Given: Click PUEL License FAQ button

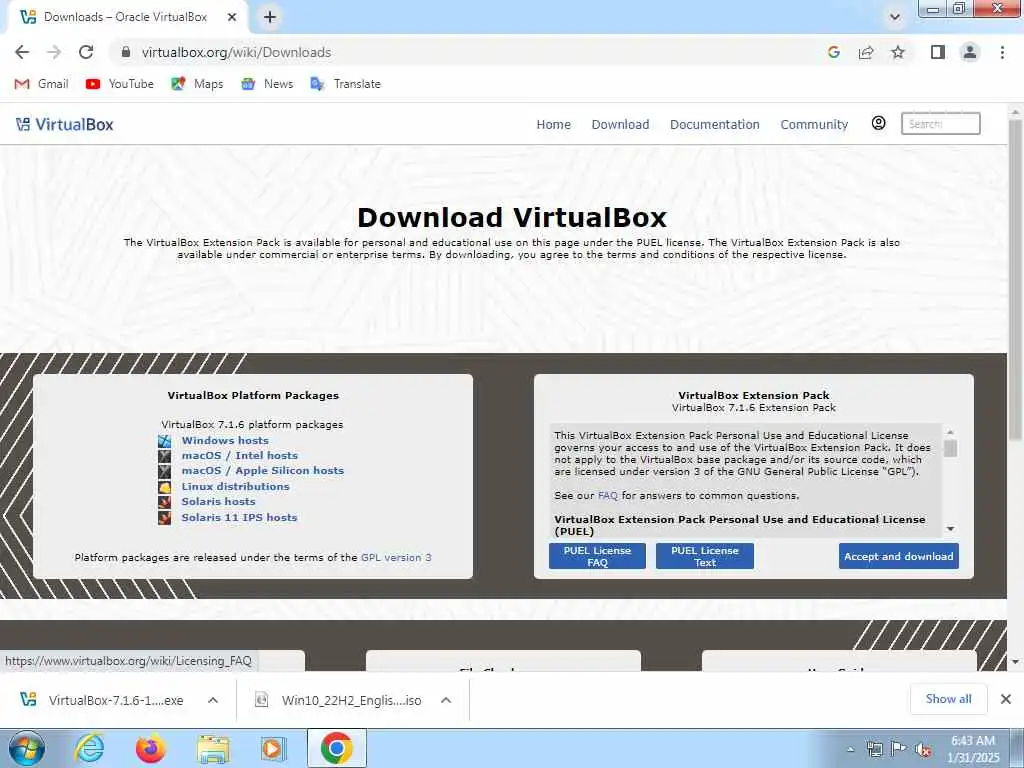Looking at the screenshot, I should coord(597,556).
